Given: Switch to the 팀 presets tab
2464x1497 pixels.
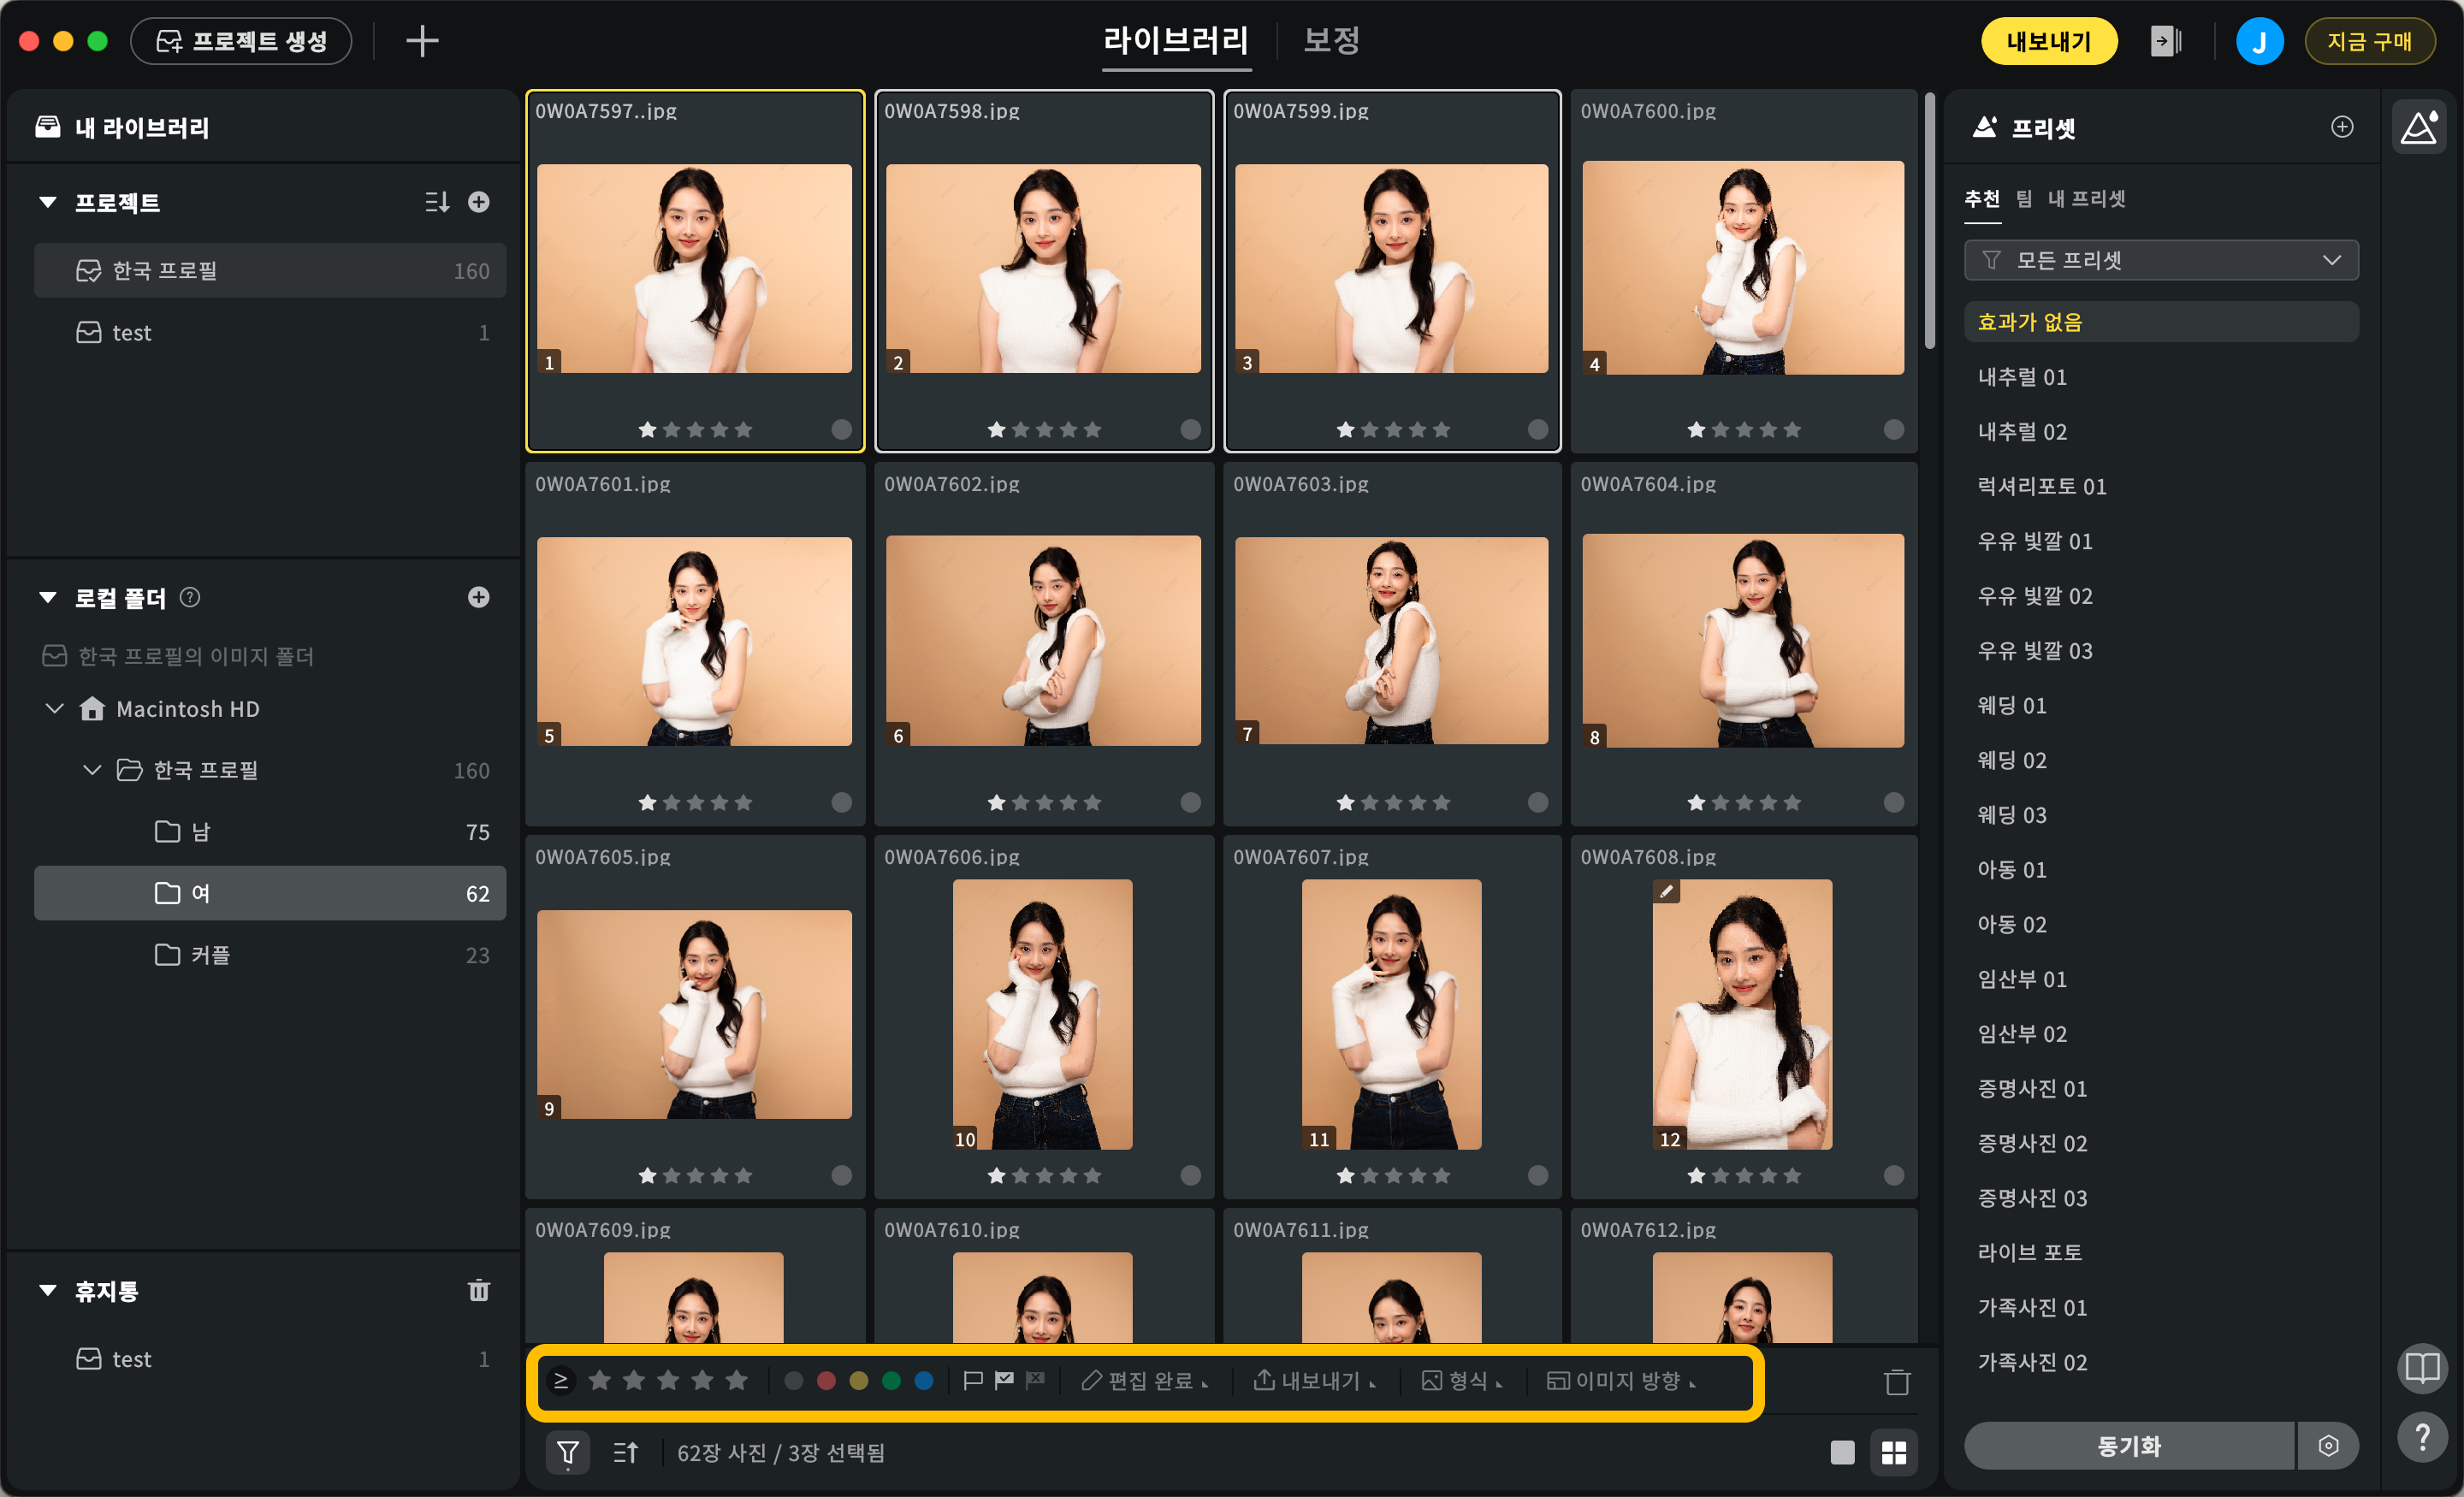Looking at the screenshot, I should pyautogui.click(x=2023, y=198).
